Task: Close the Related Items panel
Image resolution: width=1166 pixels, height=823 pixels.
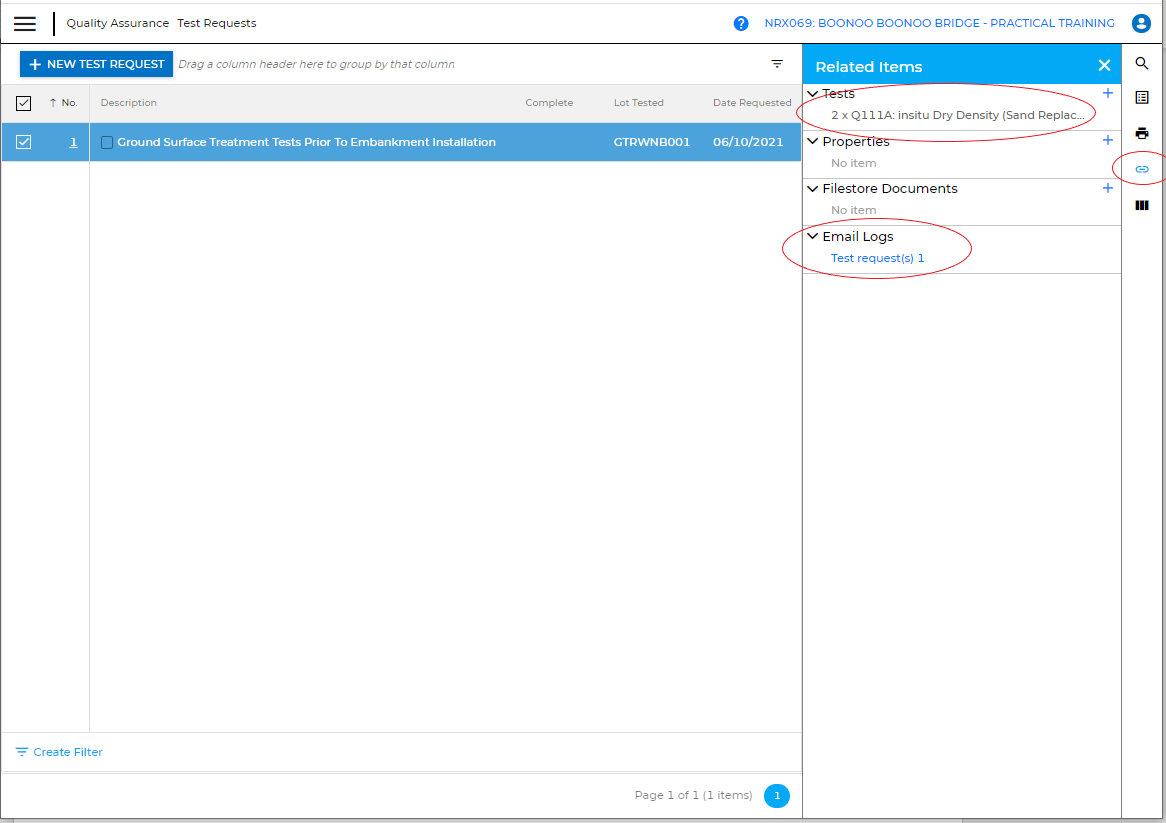Action: coord(1104,66)
